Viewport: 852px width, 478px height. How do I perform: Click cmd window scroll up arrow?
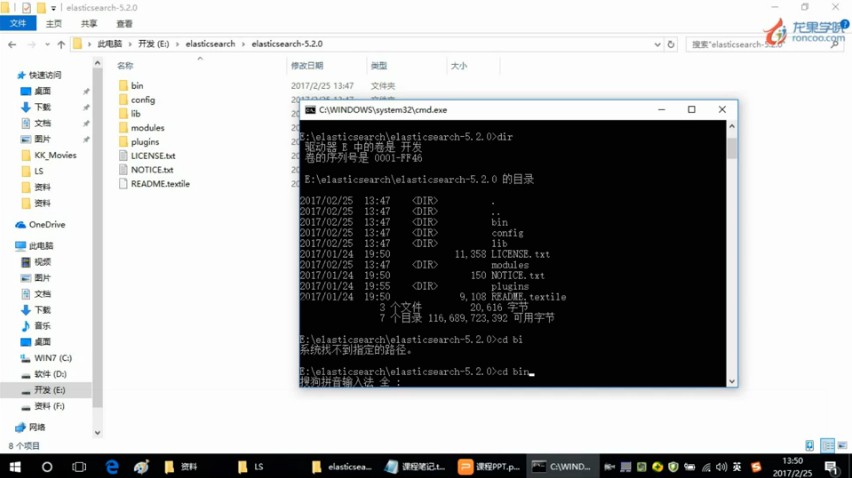pos(731,126)
